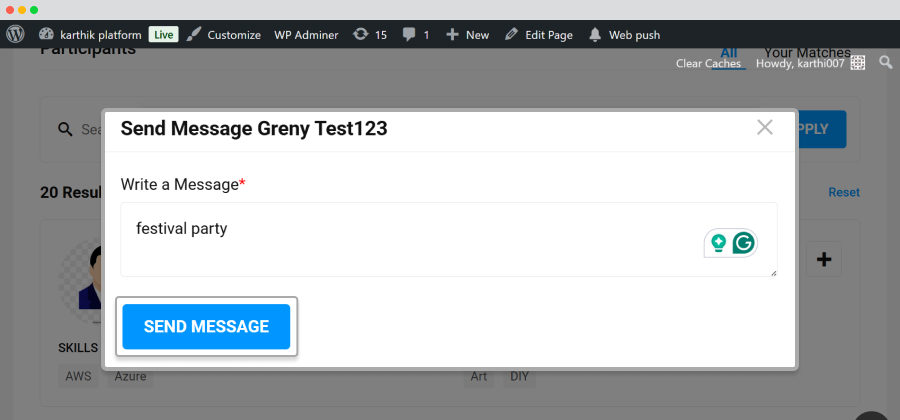Click the participant avatar thumbnail
This screenshot has width=900, height=420.
pos(82,281)
